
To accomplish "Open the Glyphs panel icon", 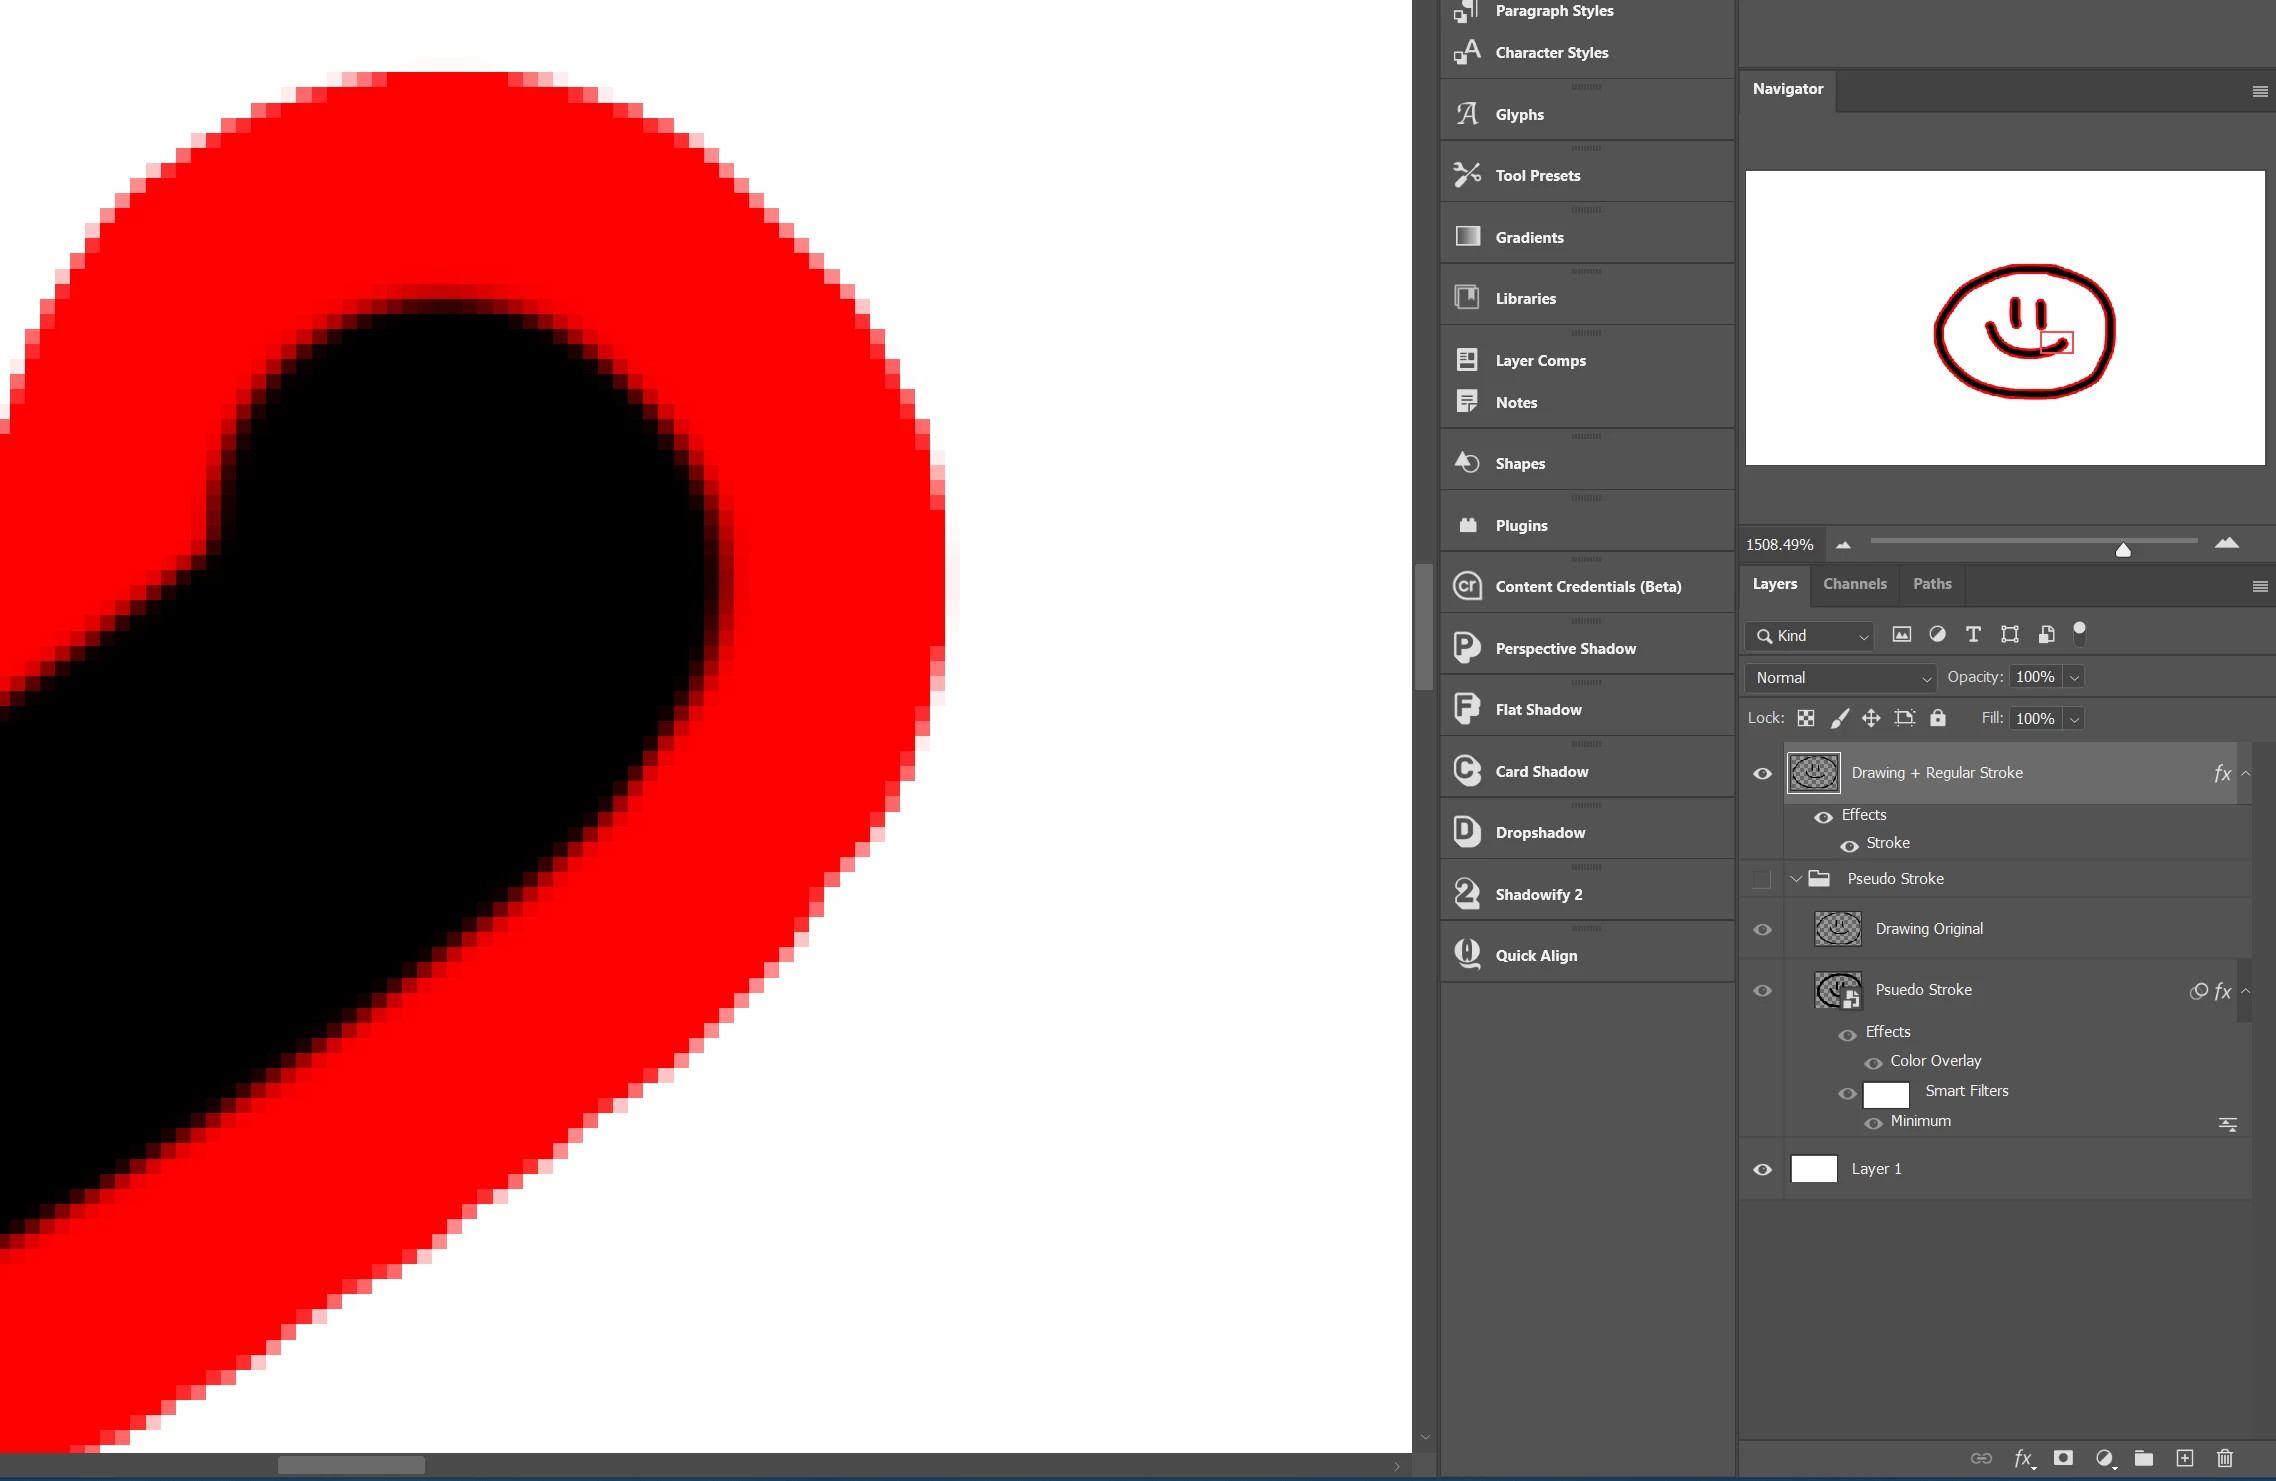I will 1467,114.
